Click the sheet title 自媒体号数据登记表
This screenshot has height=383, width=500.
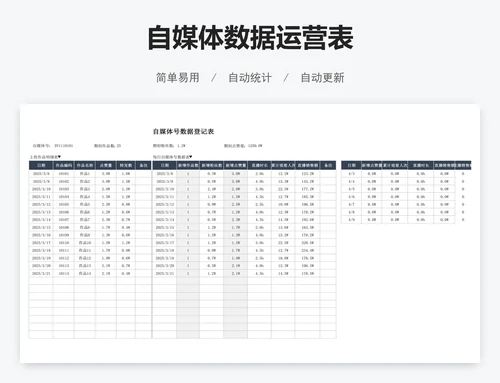click(183, 131)
